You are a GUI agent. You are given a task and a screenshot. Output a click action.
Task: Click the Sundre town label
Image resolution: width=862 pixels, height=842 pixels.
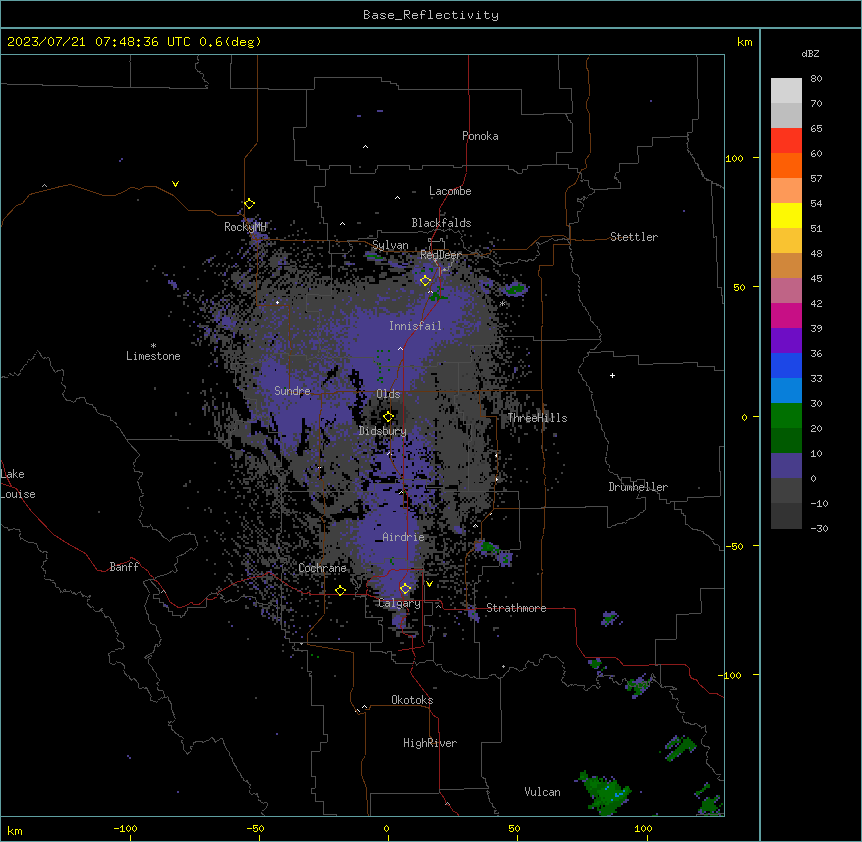[292, 391]
